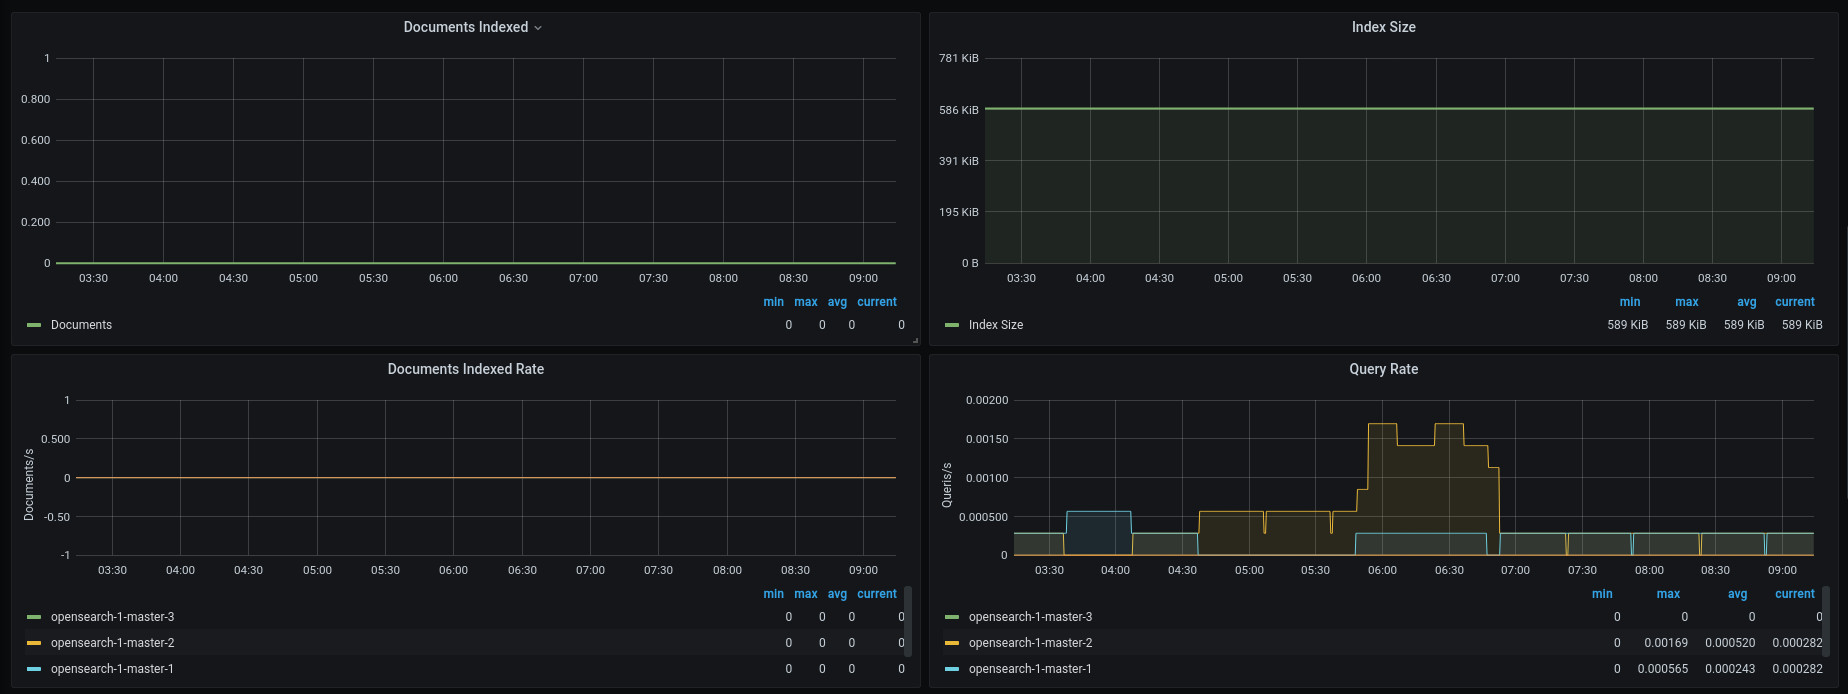Viewport: 1848px width, 694px height.
Task: Sort Index Size legend by min
Action: (x=1630, y=302)
